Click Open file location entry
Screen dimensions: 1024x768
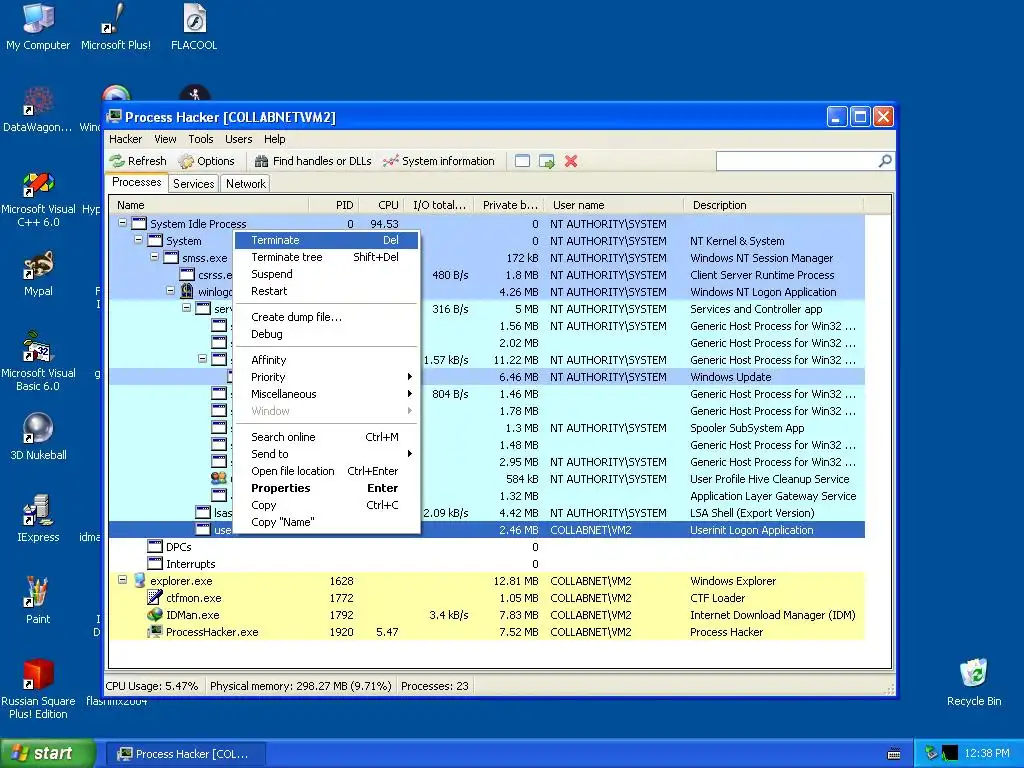click(x=326, y=472)
